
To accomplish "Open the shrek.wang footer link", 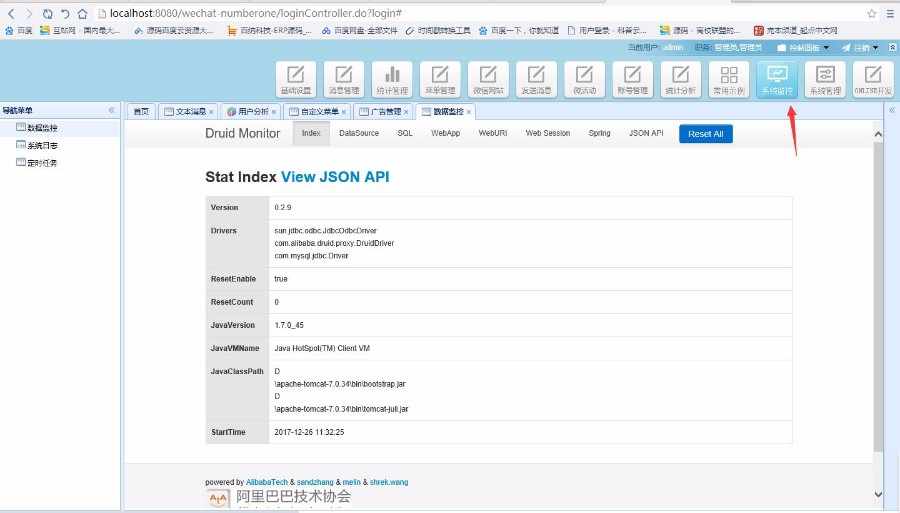I will pos(389,482).
